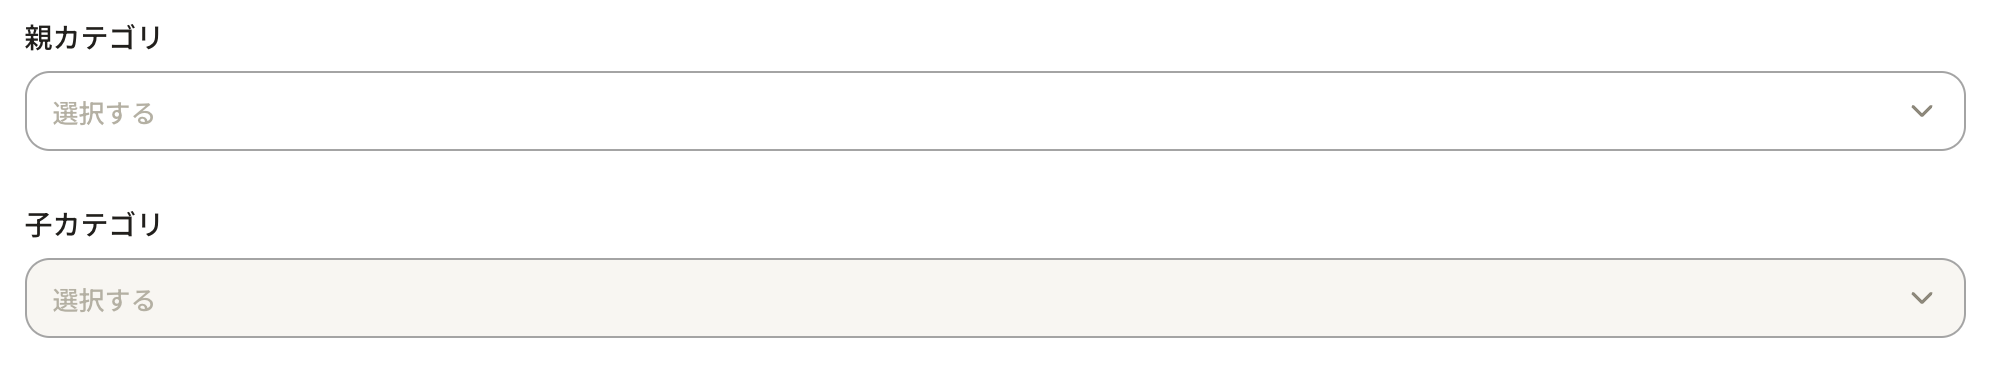Viewport: 2000px width, 376px height.
Task: Expand the greyed child category select box
Action: click(x=995, y=298)
